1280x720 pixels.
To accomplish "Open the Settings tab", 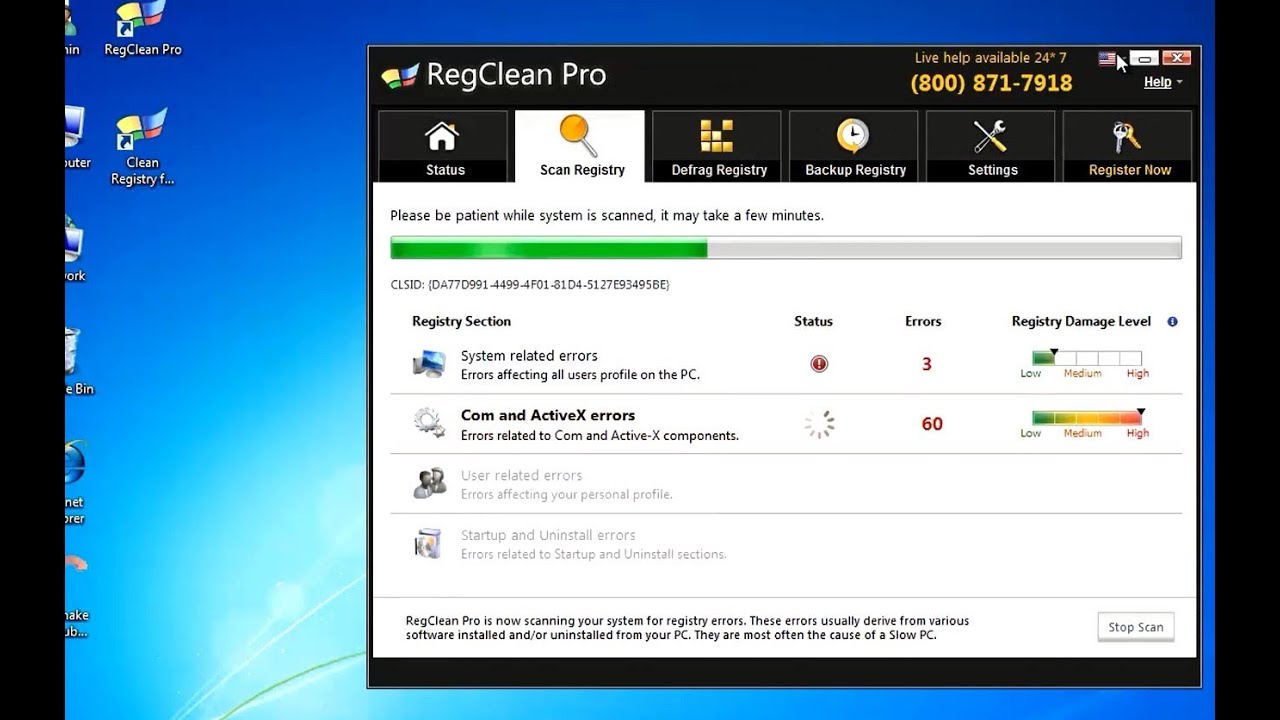I will coord(991,146).
